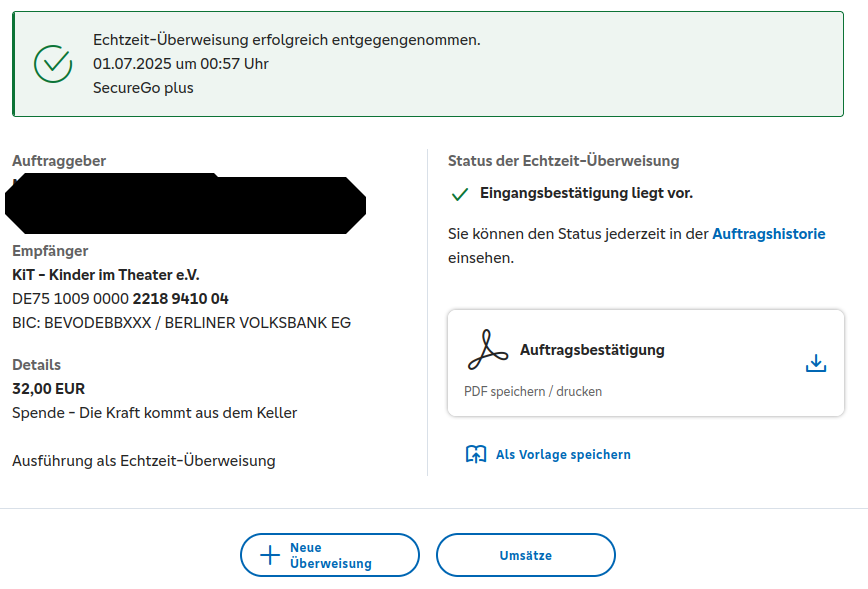Click the BIC BEVODEBBXXX line
Screen dimensions: 868x589
click(181, 323)
